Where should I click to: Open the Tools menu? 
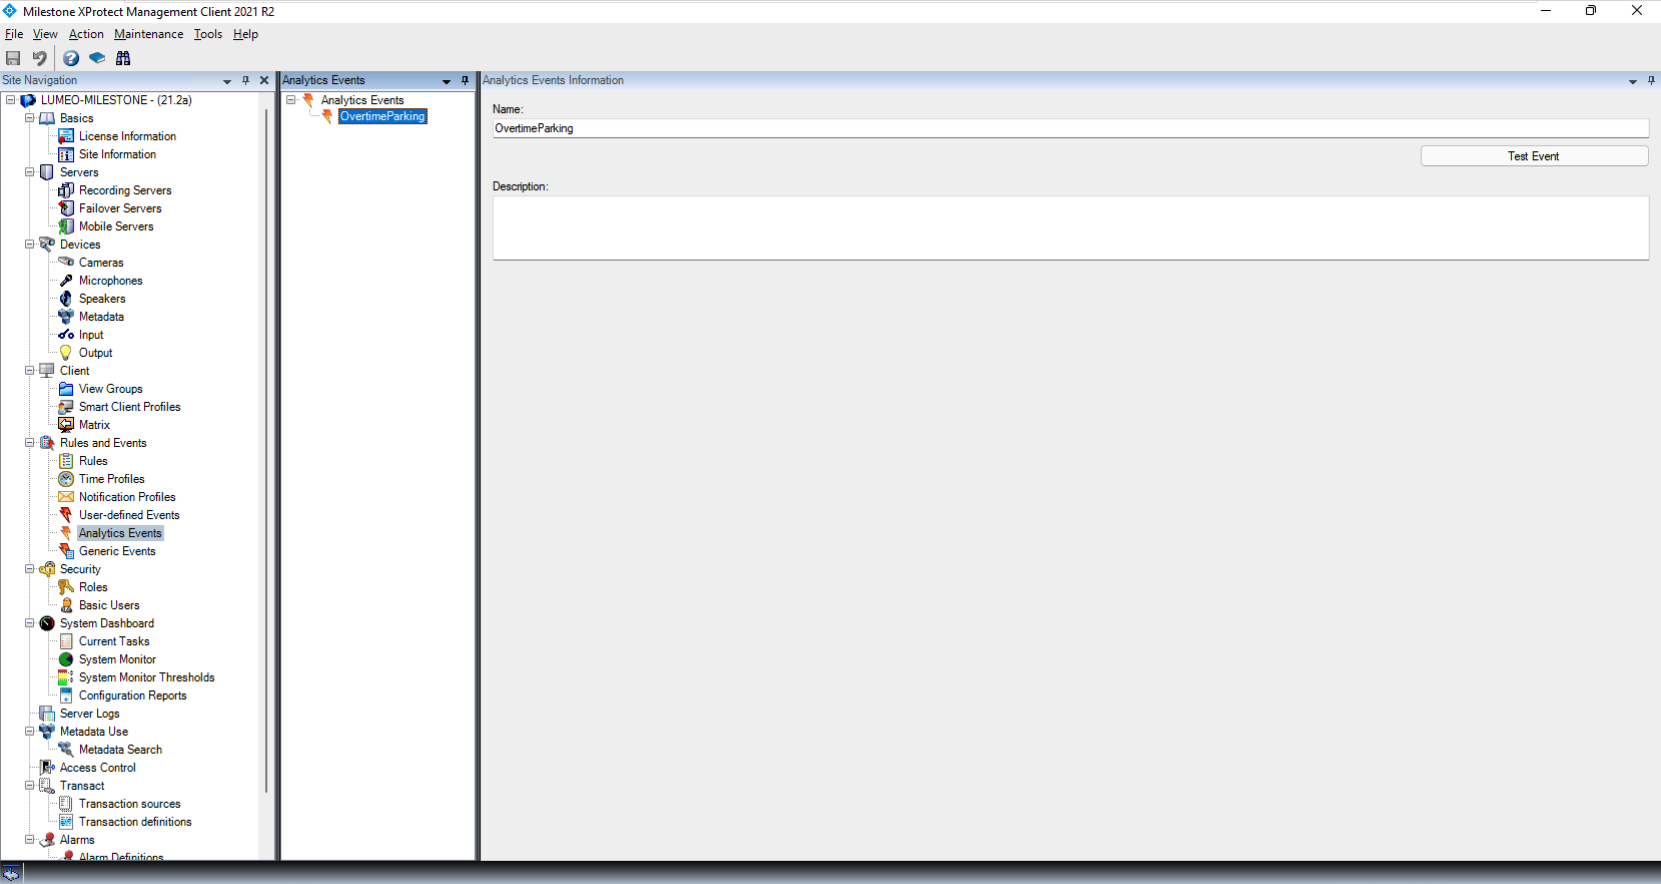(208, 34)
